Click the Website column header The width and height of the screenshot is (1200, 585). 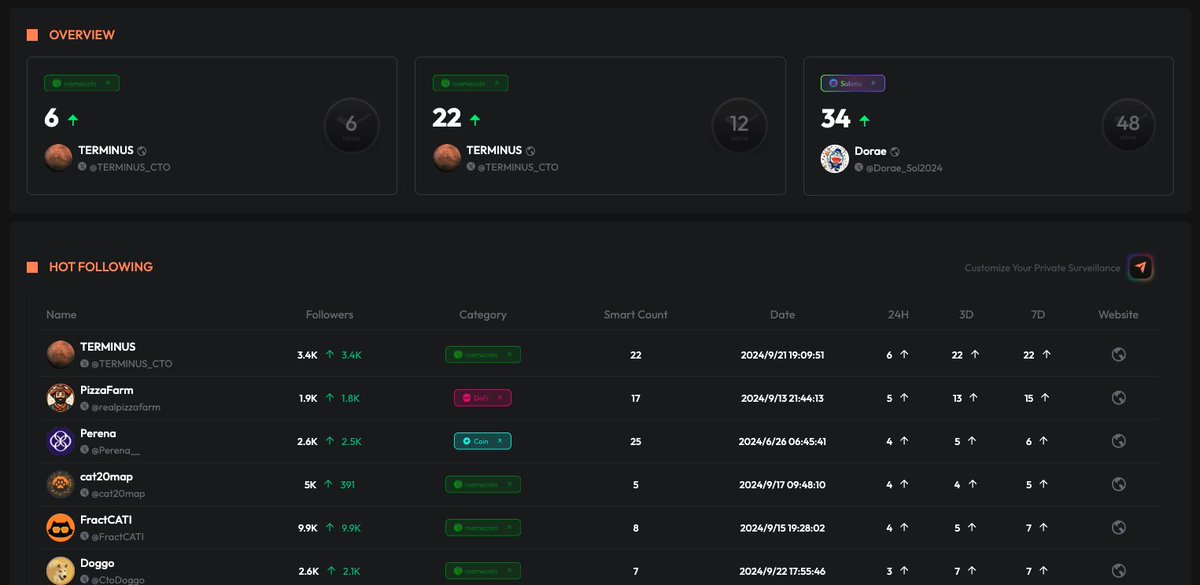pyautogui.click(x=1118, y=314)
